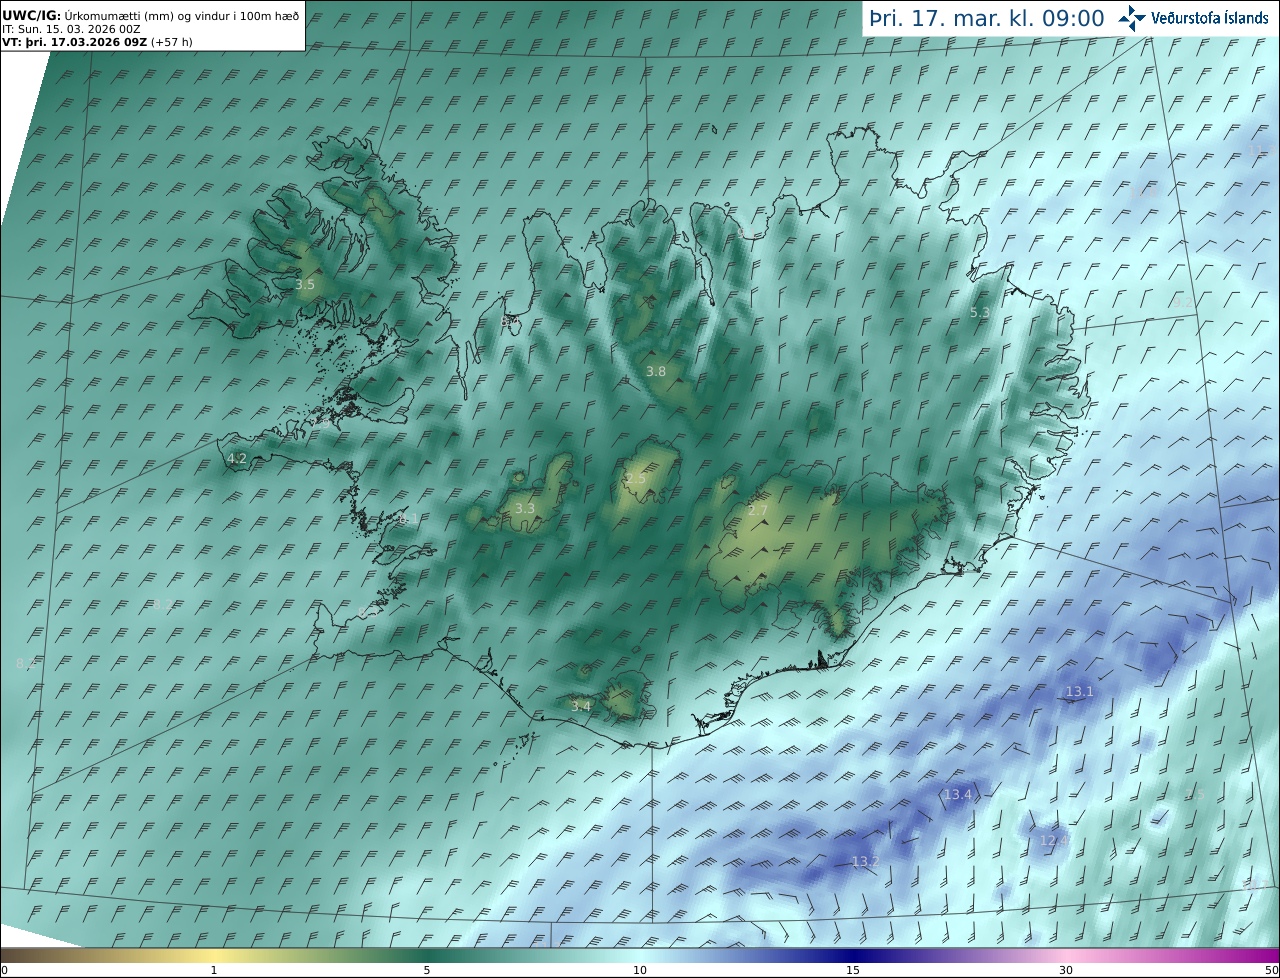Click the colorbar tick label 30
Screen dimensions: 1280x978
1066,970
